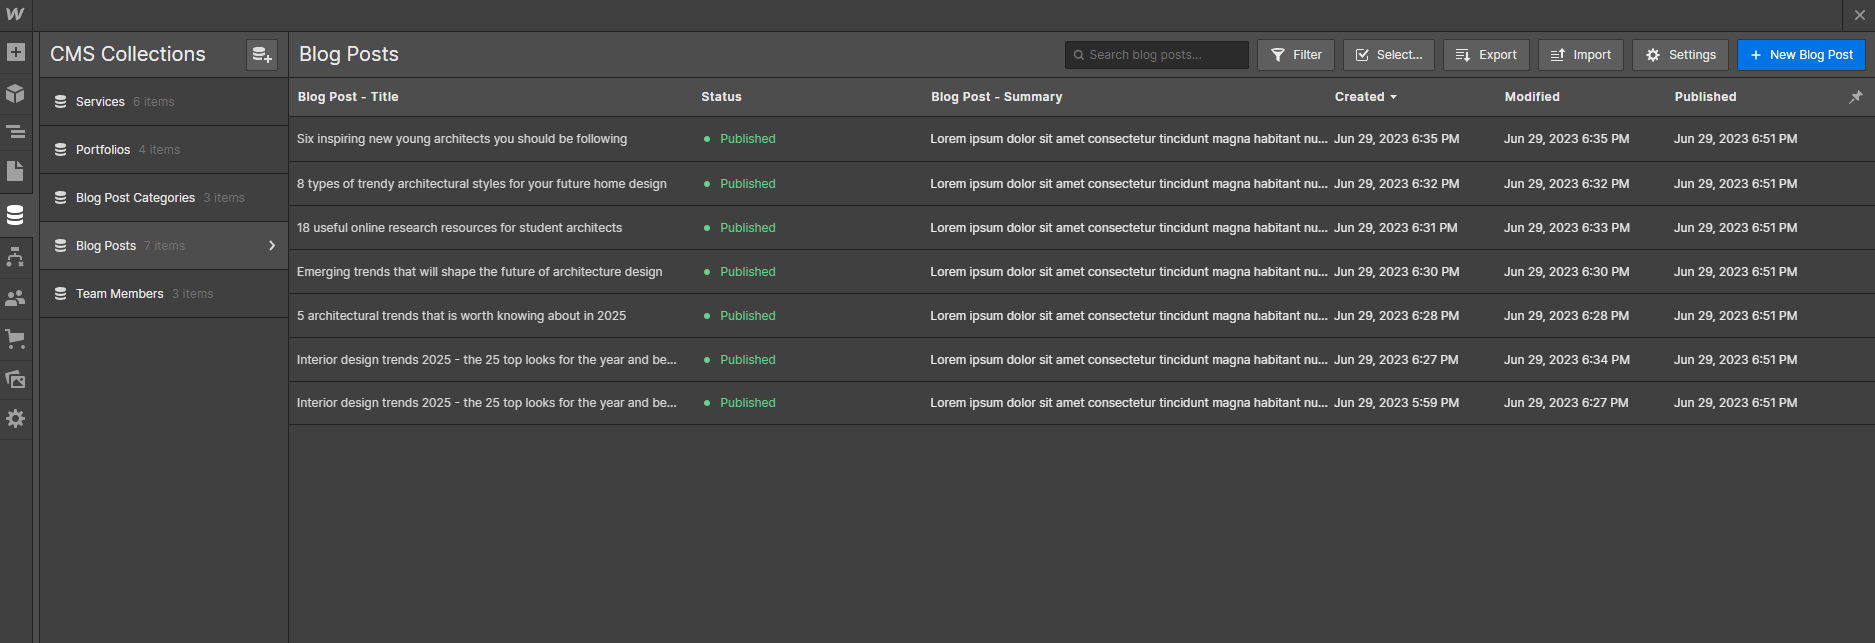Sort by the Created column arrow

click(x=1393, y=97)
